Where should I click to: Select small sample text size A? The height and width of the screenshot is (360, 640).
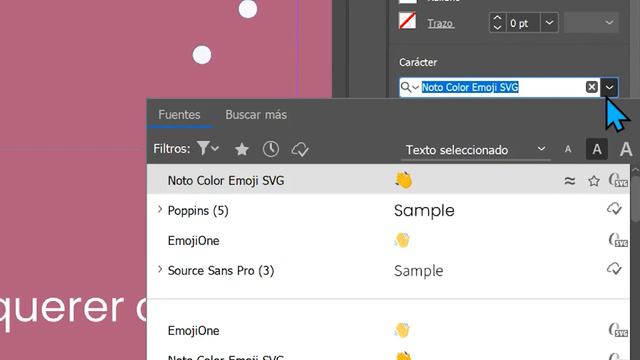point(568,149)
